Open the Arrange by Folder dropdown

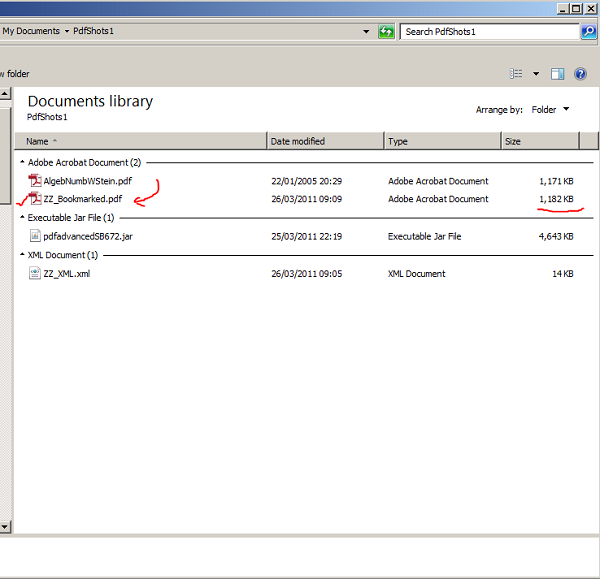[550, 109]
